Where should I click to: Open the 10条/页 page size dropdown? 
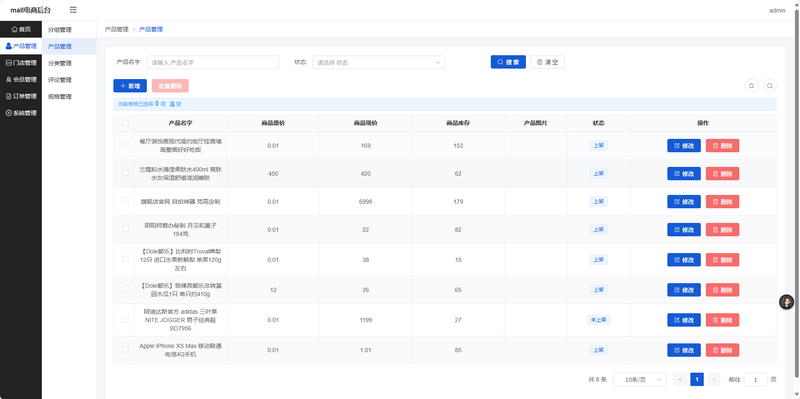click(640, 379)
